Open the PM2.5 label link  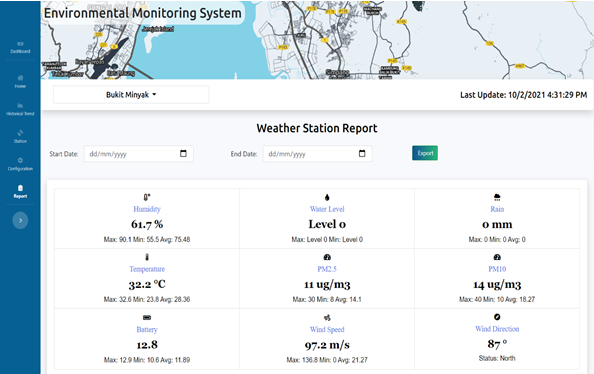(327, 269)
